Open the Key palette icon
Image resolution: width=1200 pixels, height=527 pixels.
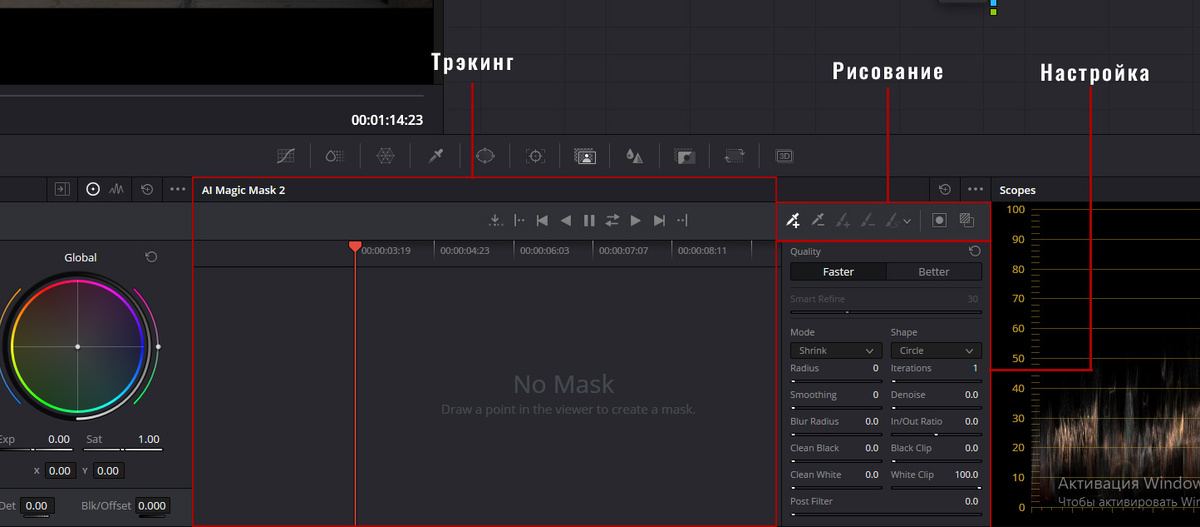point(685,156)
